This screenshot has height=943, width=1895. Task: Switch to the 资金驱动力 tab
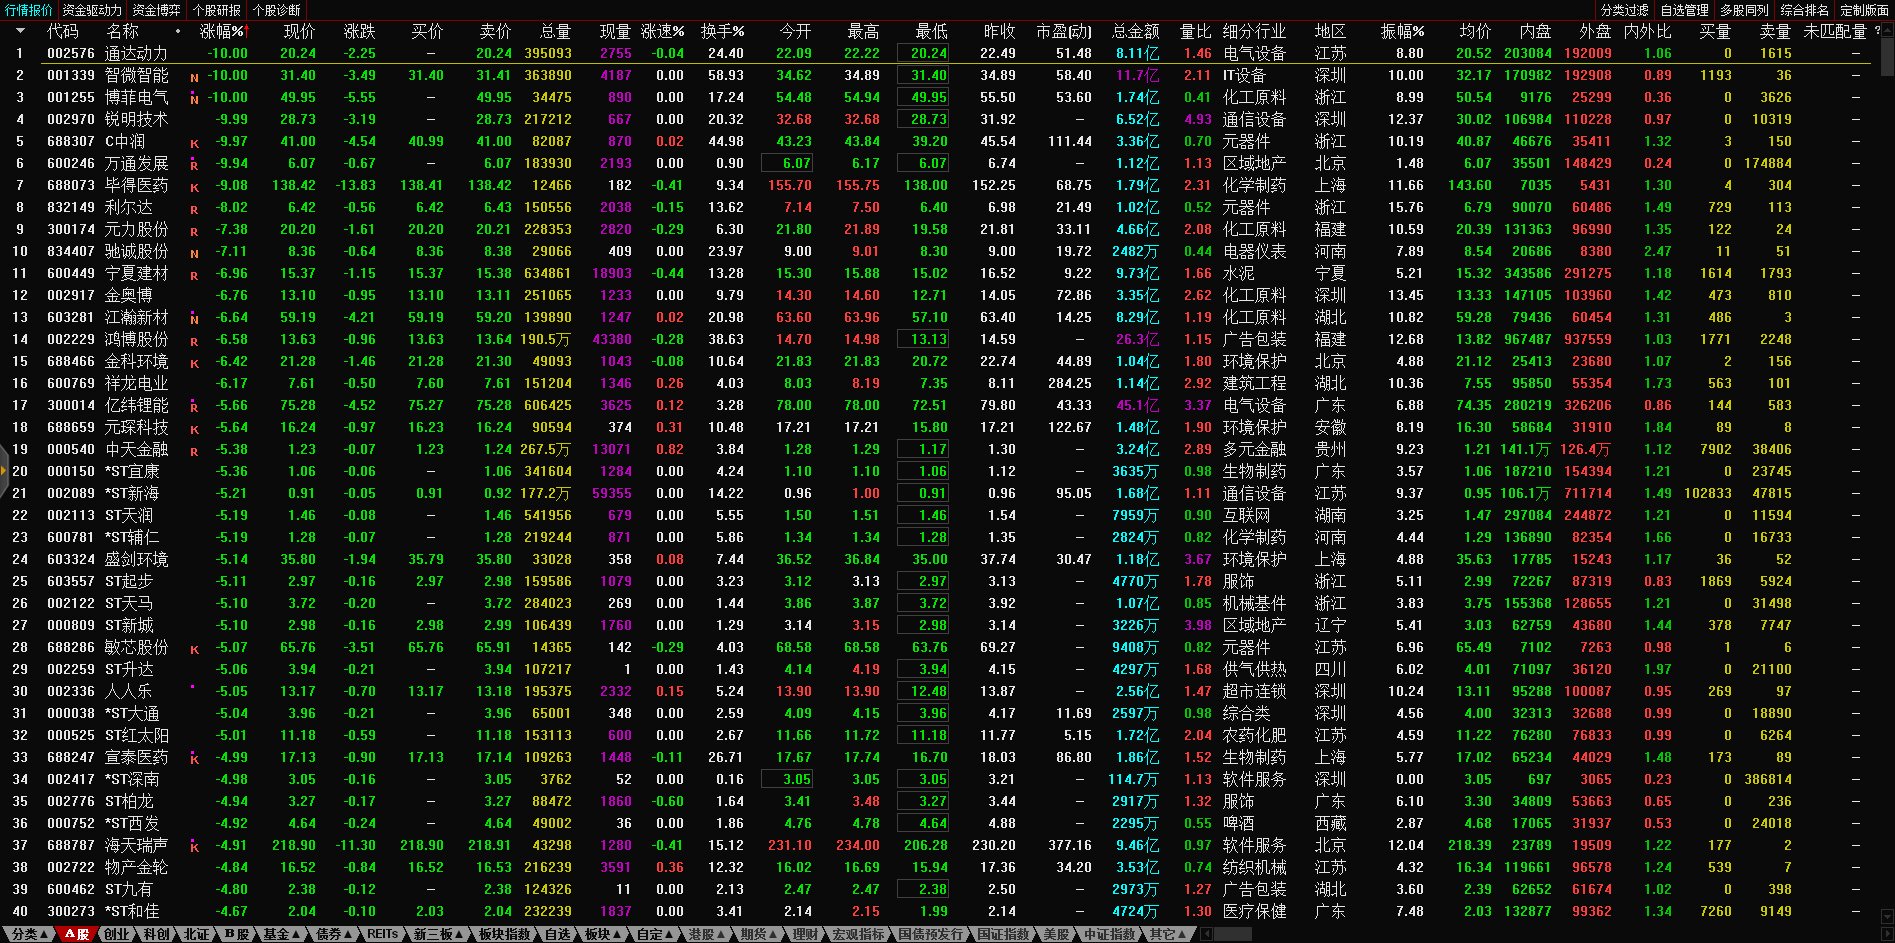[x=91, y=10]
